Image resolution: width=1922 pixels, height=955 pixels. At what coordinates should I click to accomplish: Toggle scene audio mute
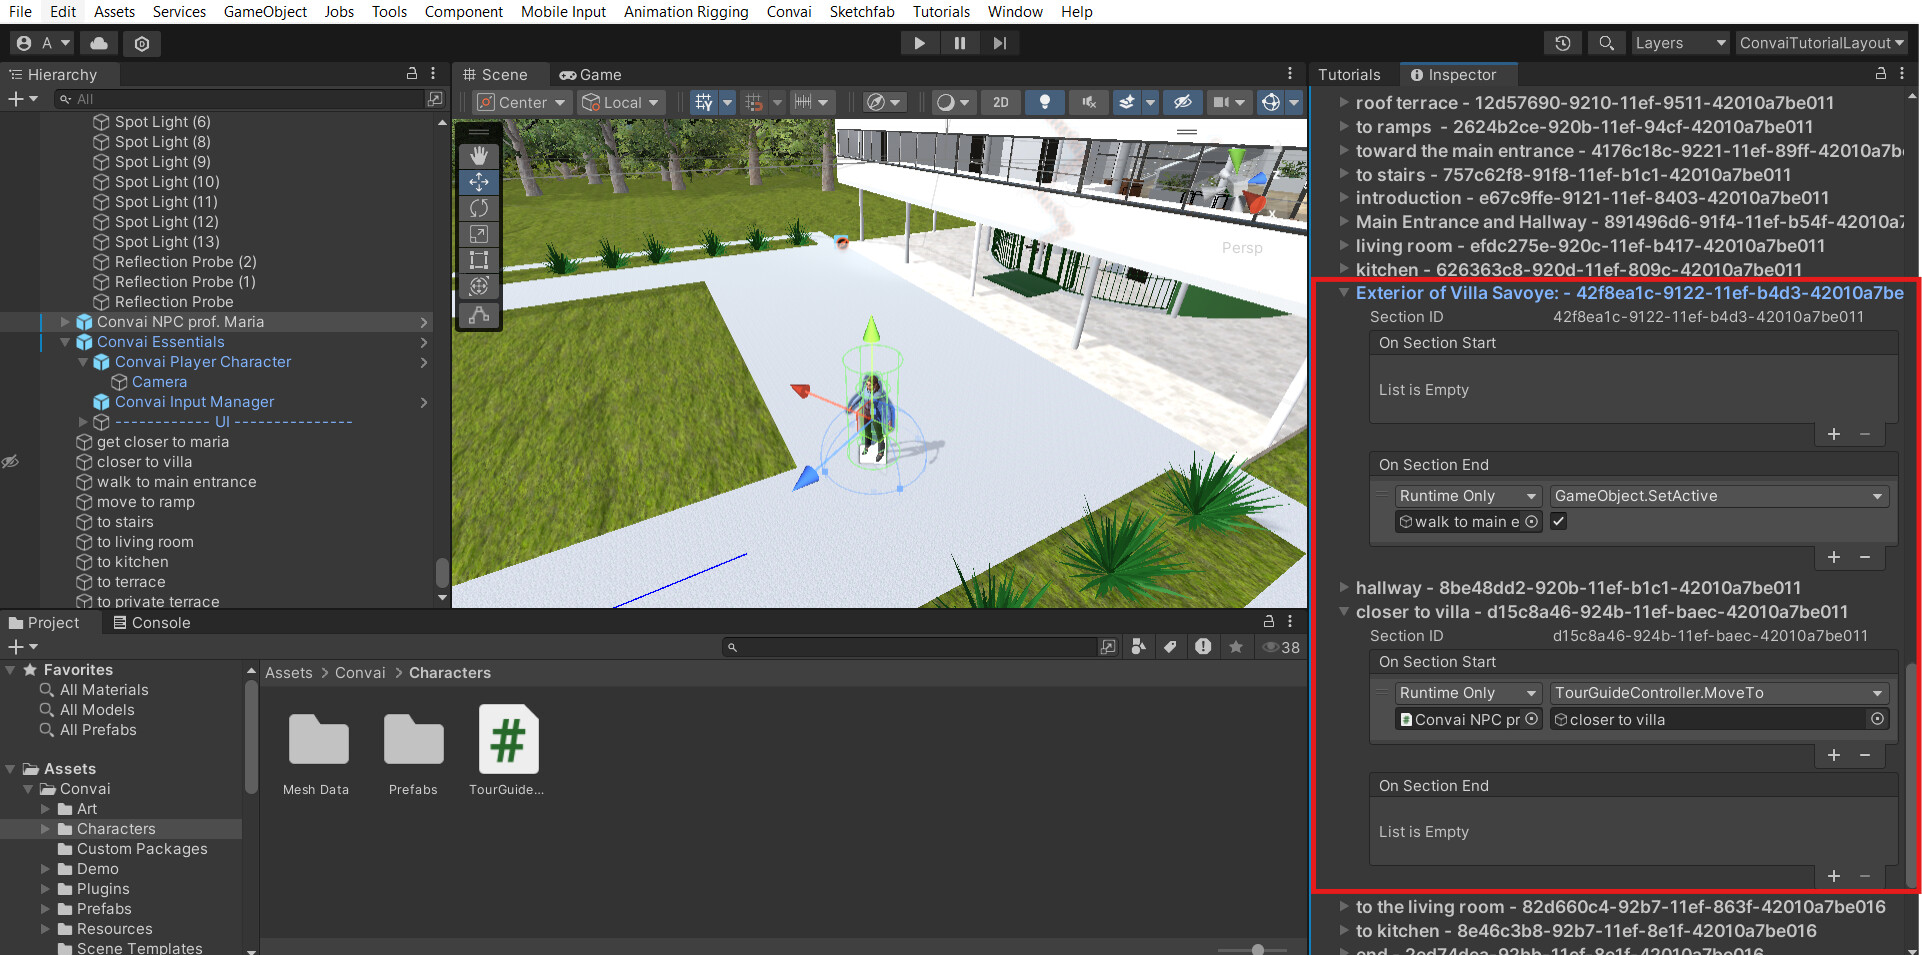[x=1088, y=102]
